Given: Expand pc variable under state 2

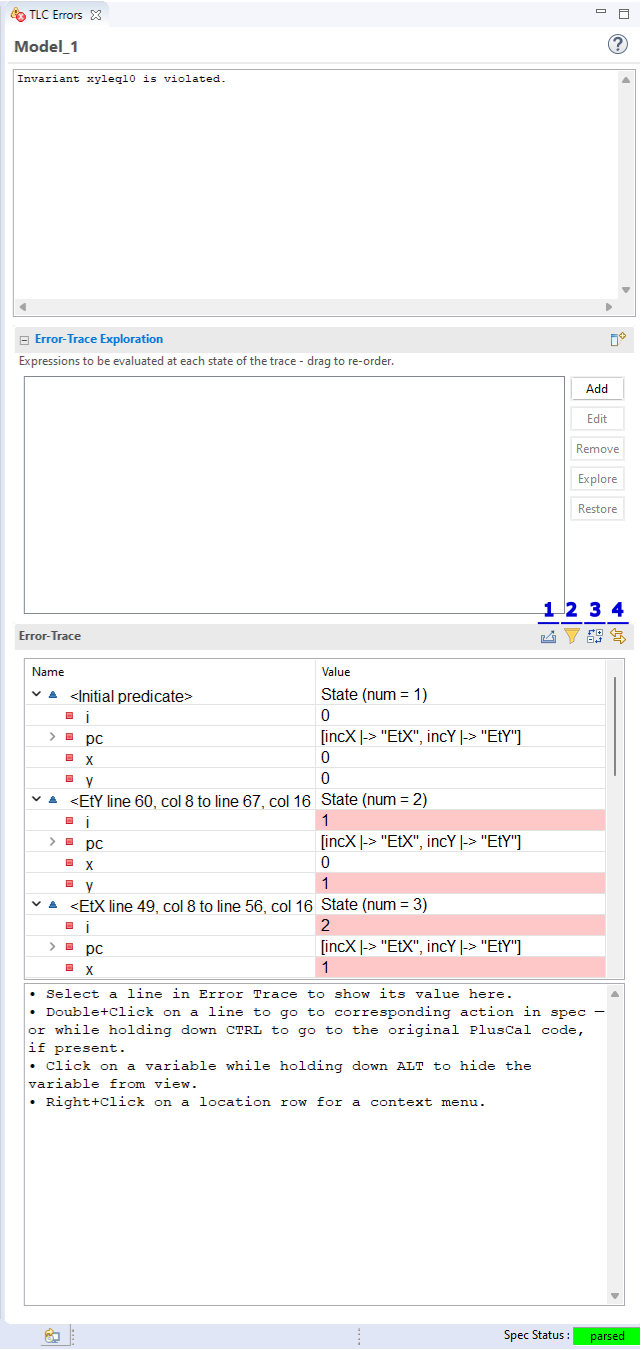Looking at the screenshot, I should [52, 842].
